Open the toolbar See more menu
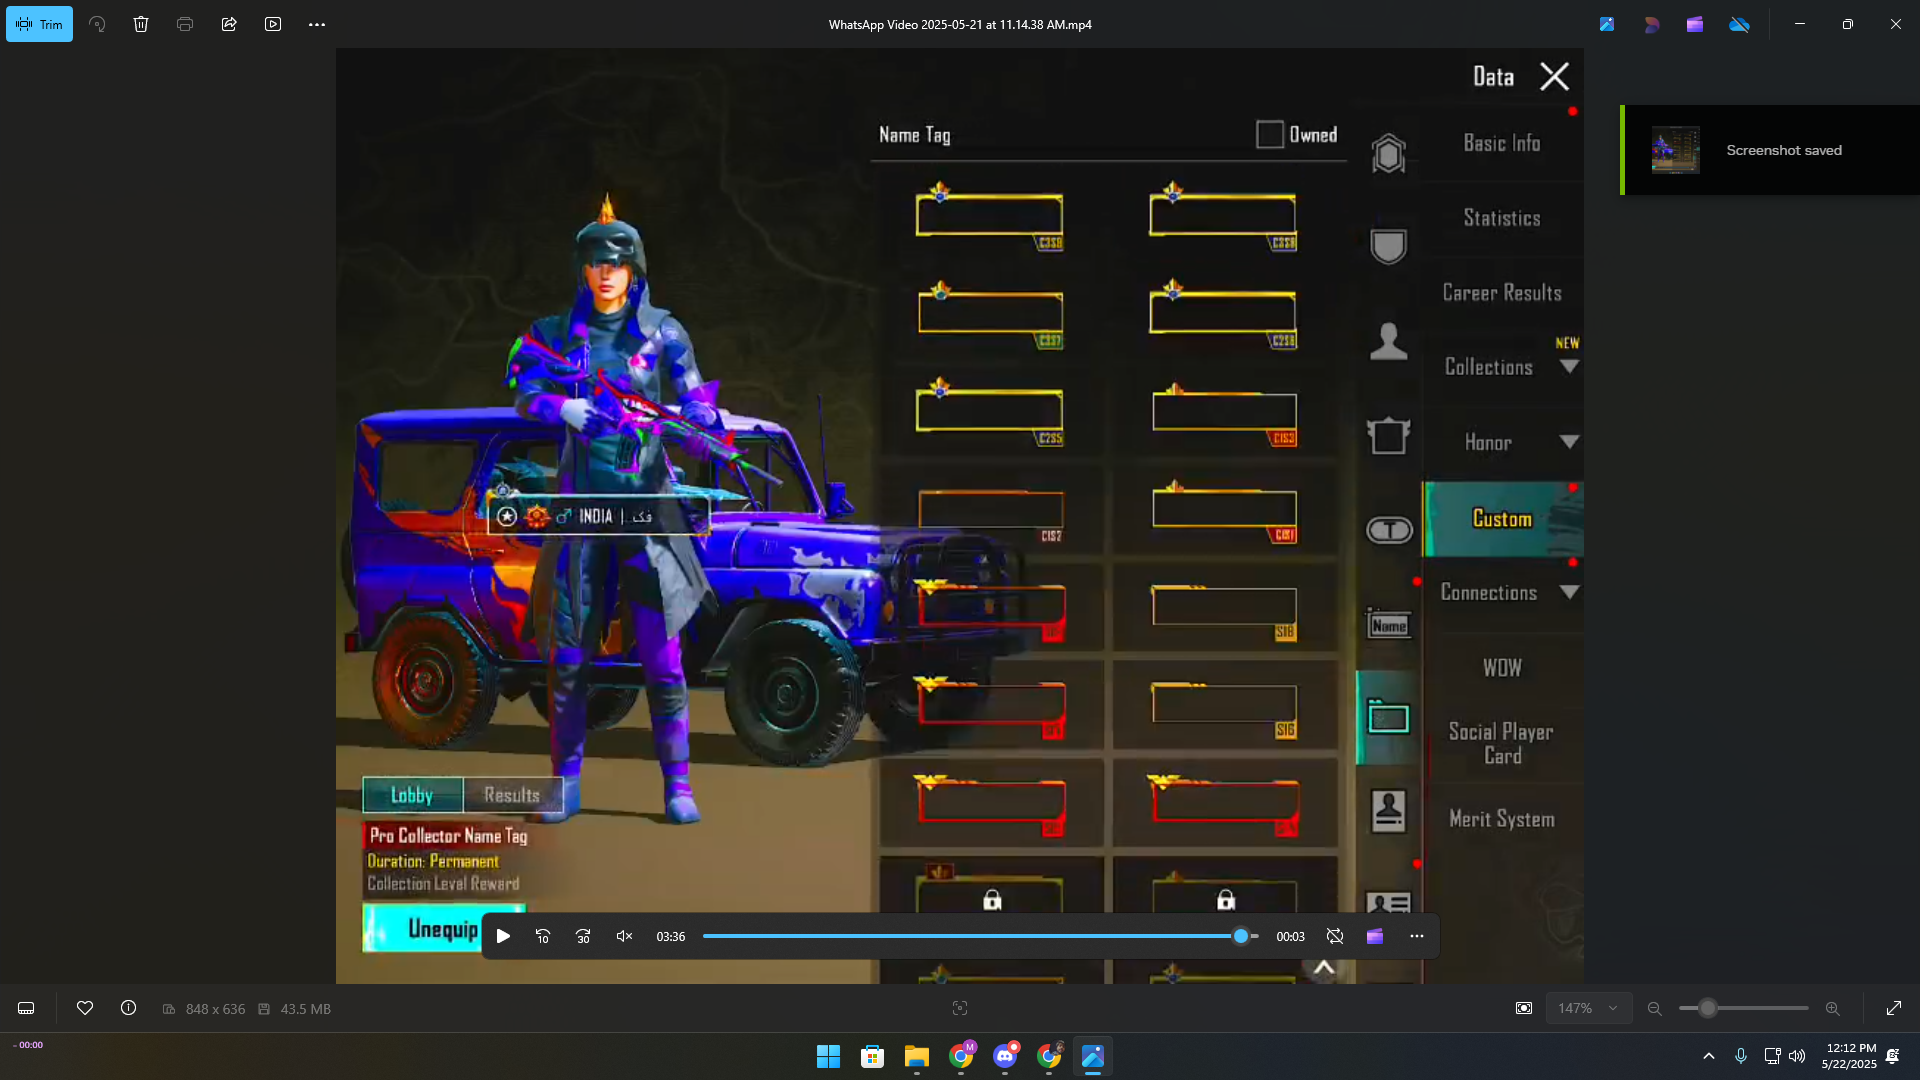This screenshot has width=1920, height=1080. coord(317,24)
